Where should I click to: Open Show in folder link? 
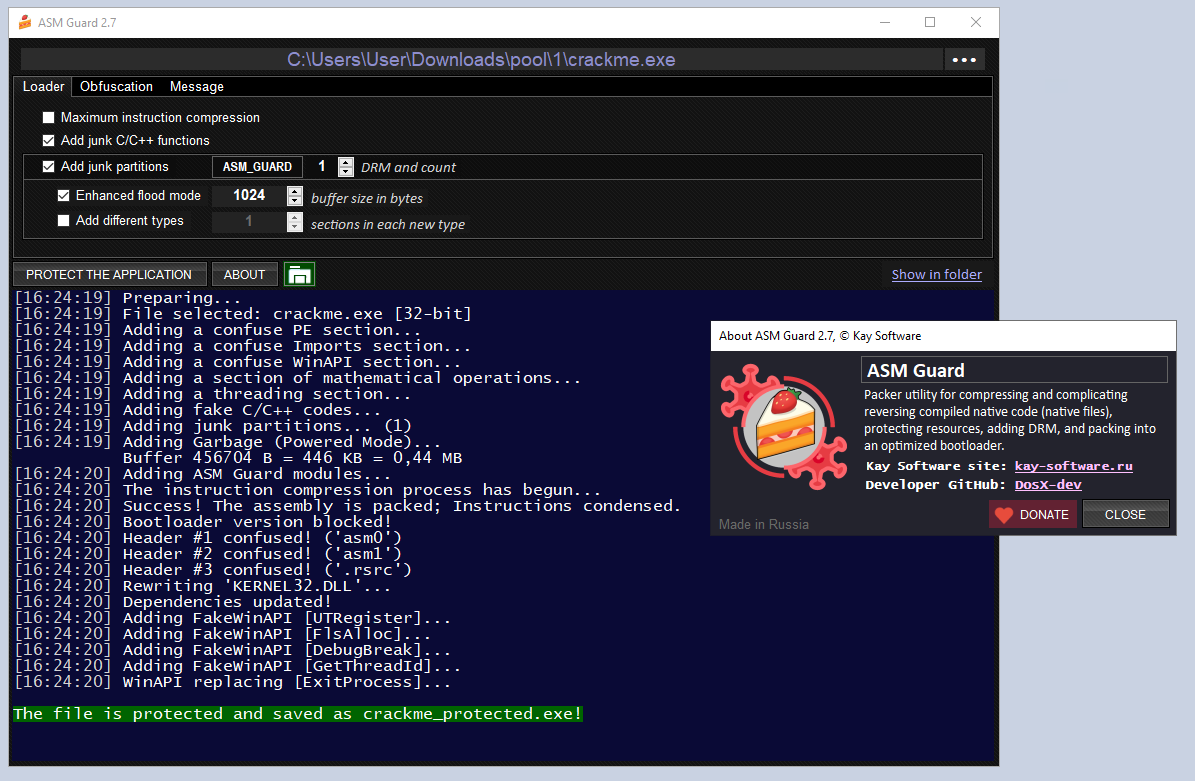pyautogui.click(x=937, y=274)
